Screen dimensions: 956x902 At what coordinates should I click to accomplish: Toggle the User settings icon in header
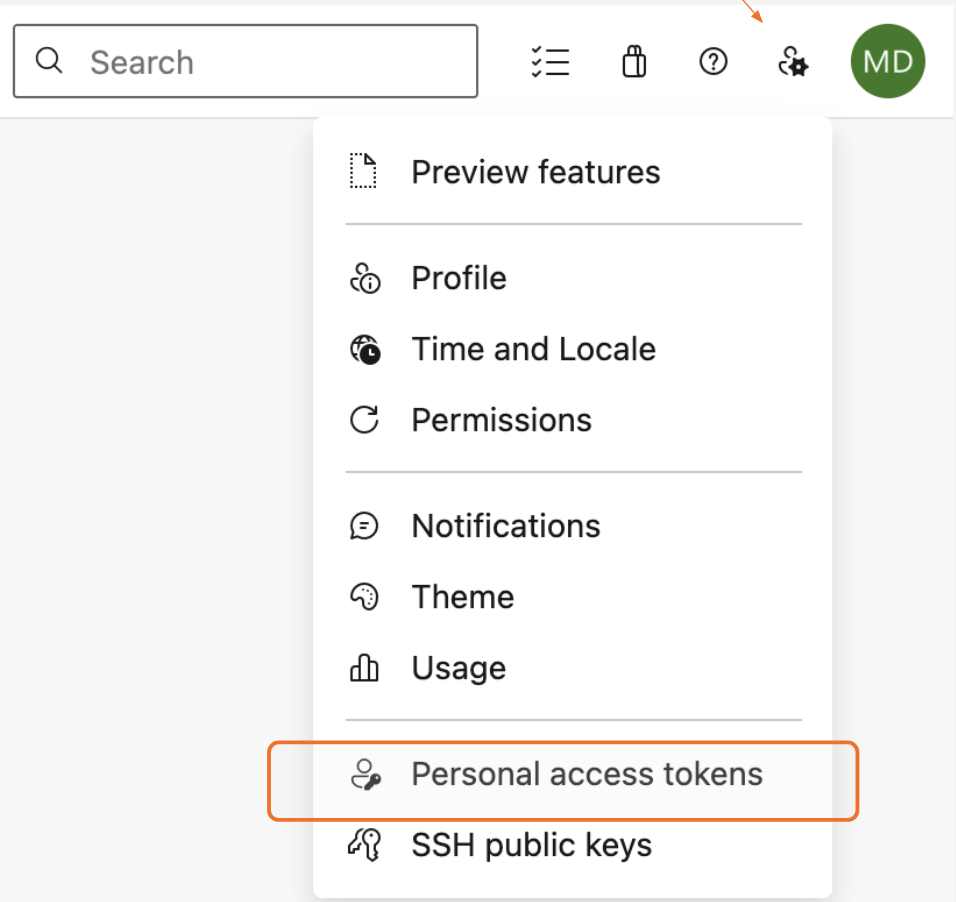click(793, 62)
